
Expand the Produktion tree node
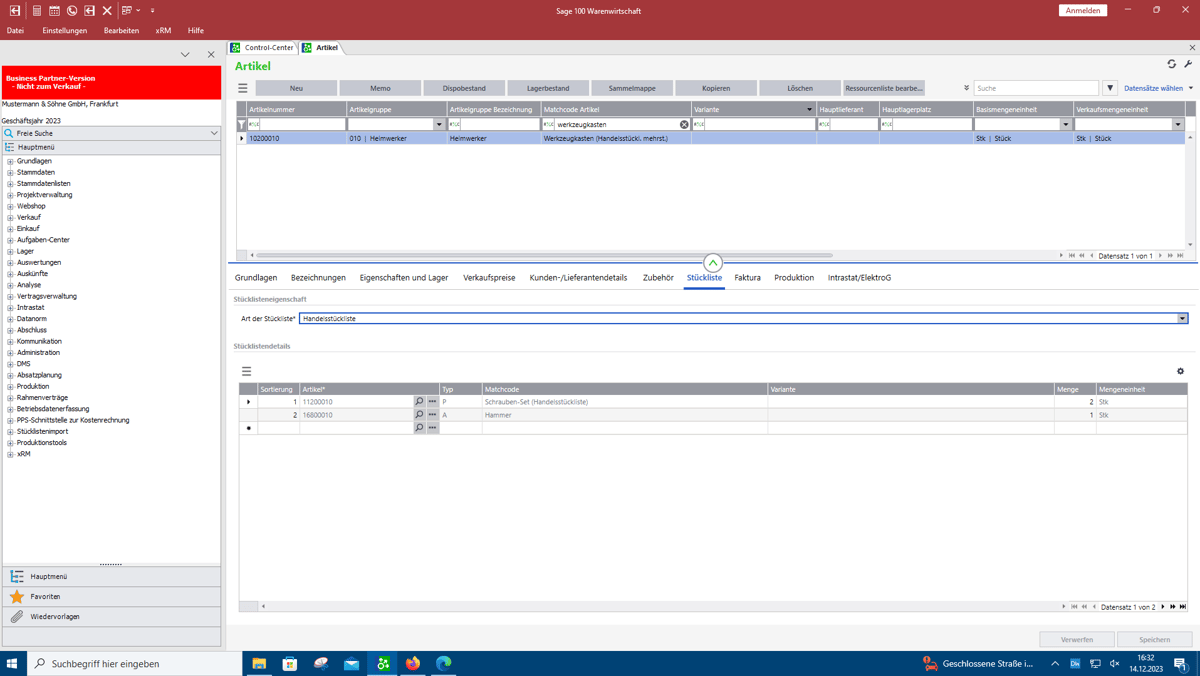10,386
